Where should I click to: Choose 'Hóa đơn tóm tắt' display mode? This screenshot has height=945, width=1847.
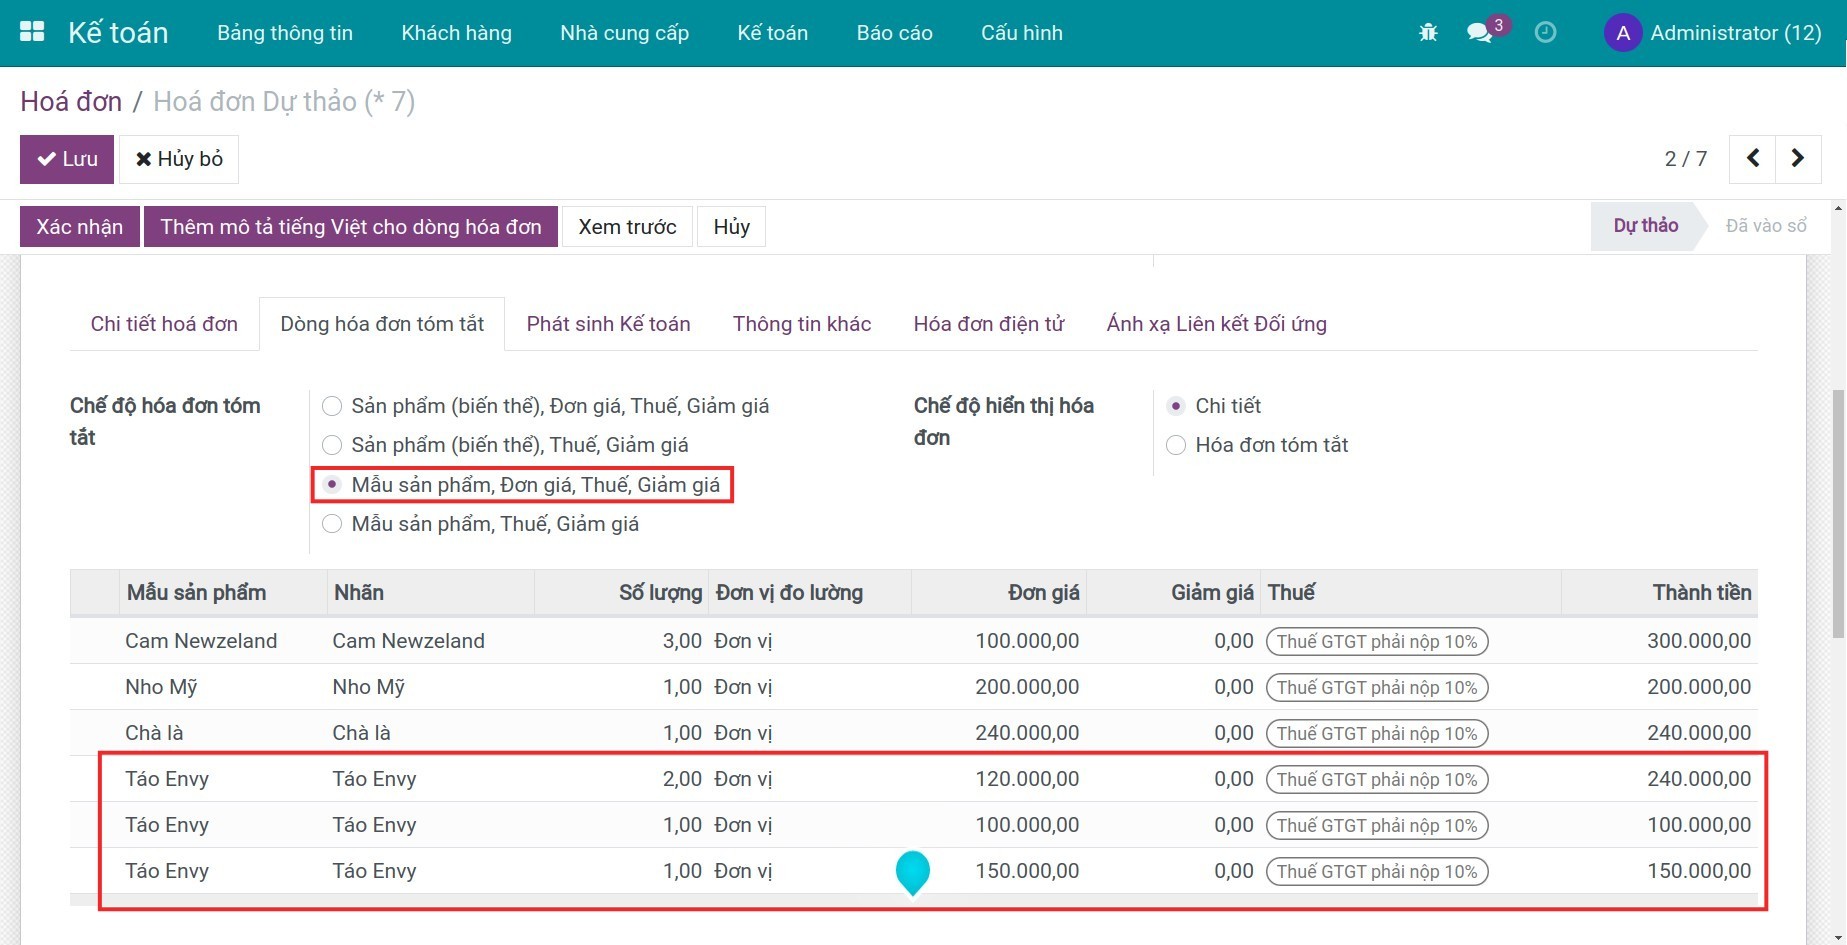click(x=1176, y=445)
